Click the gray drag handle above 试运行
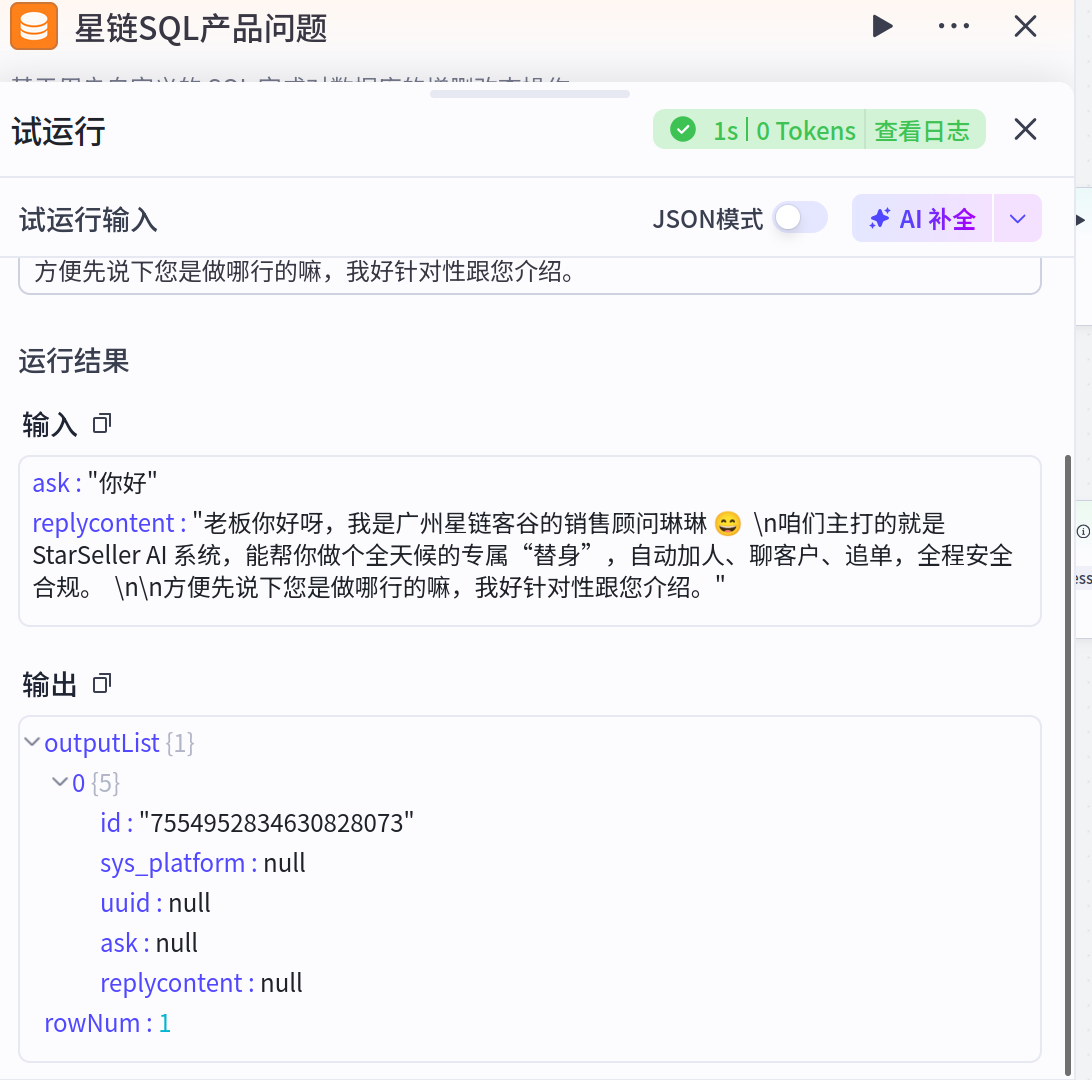Viewport: 1092px width, 1080px height. tap(529, 94)
